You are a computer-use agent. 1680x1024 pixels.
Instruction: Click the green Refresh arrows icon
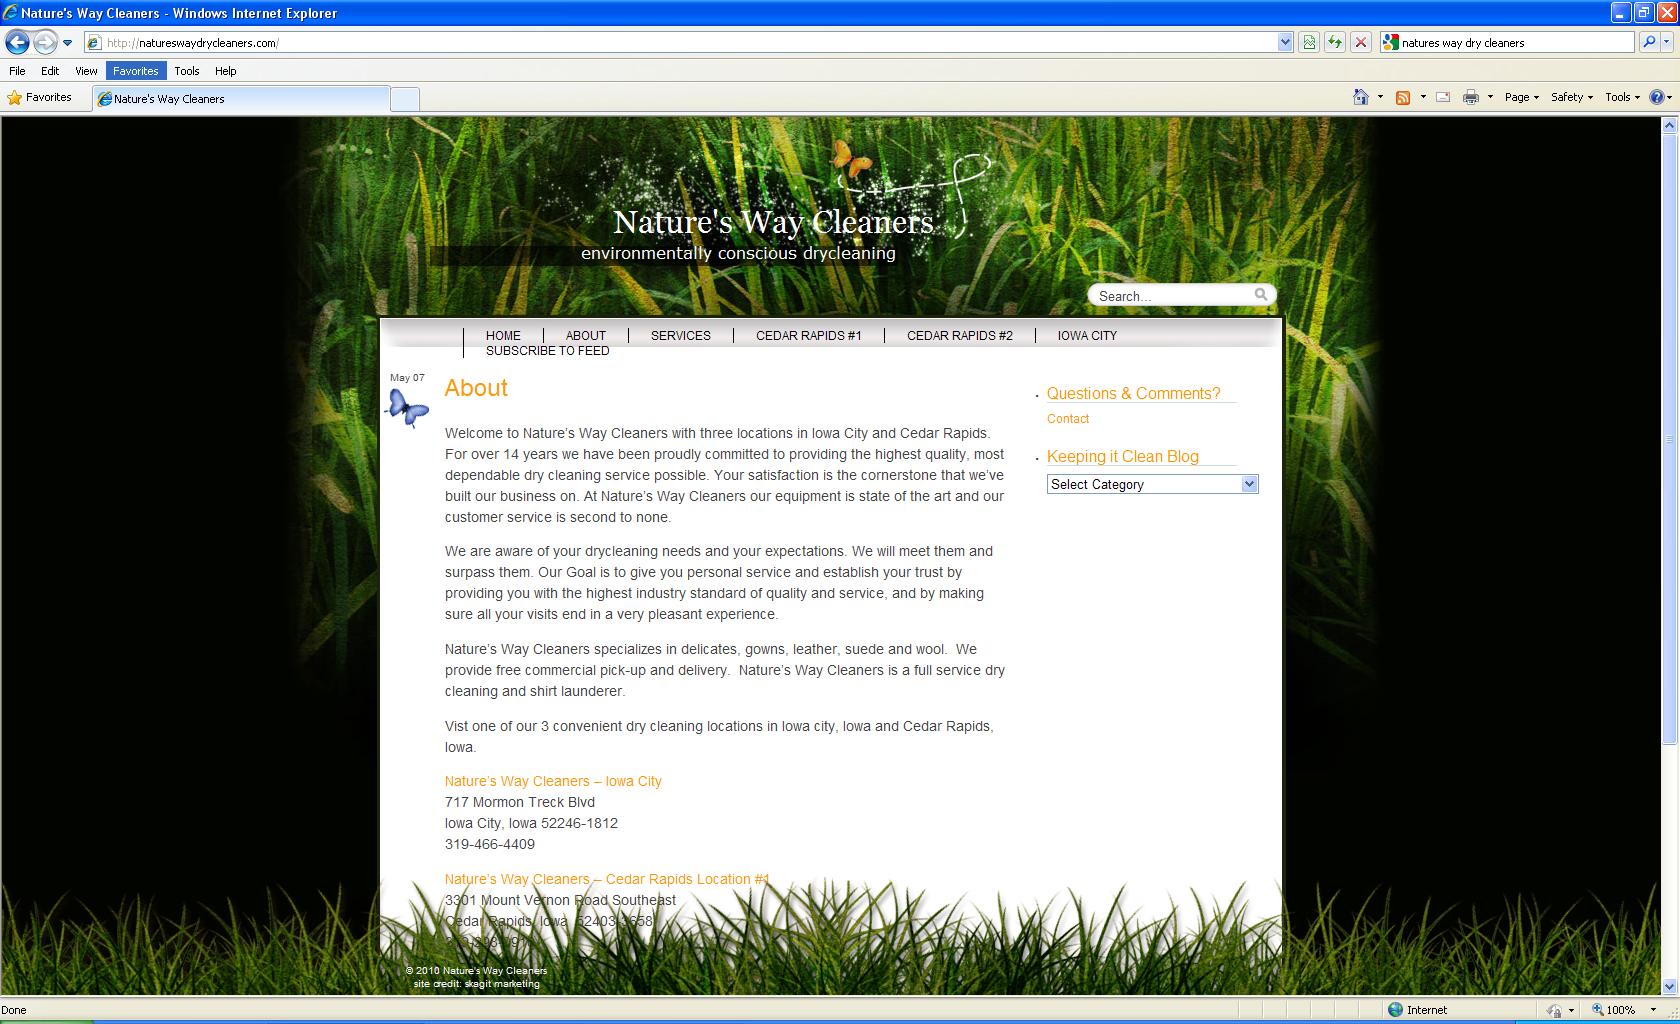click(1335, 42)
